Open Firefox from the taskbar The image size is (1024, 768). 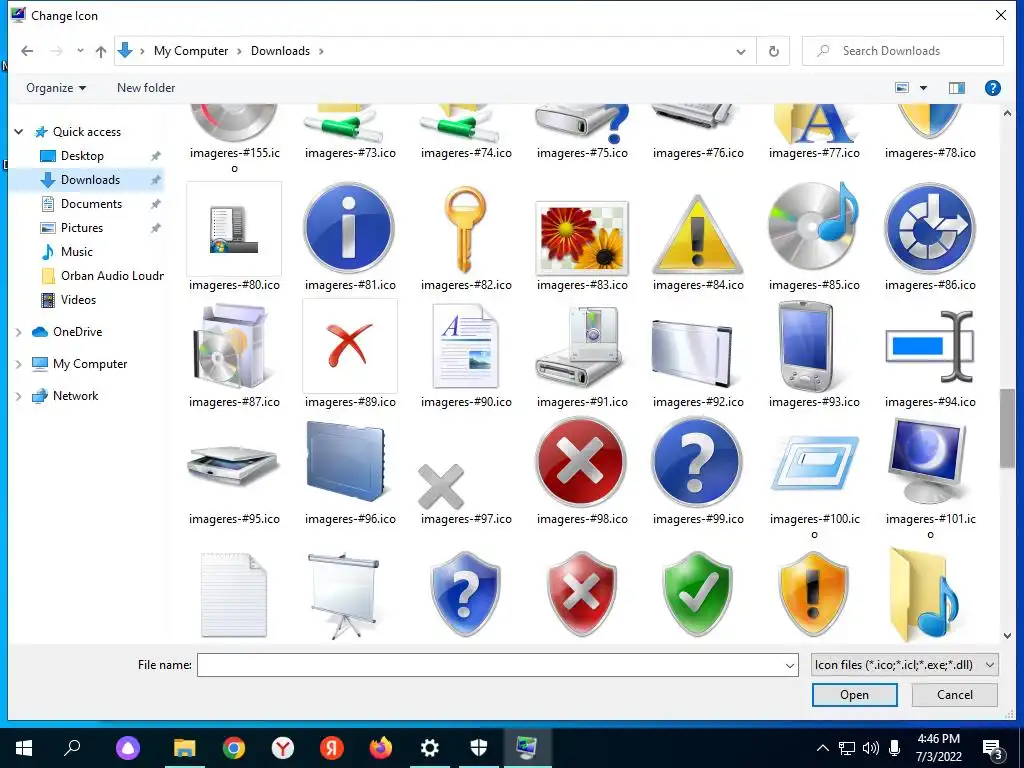tap(381, 748)
